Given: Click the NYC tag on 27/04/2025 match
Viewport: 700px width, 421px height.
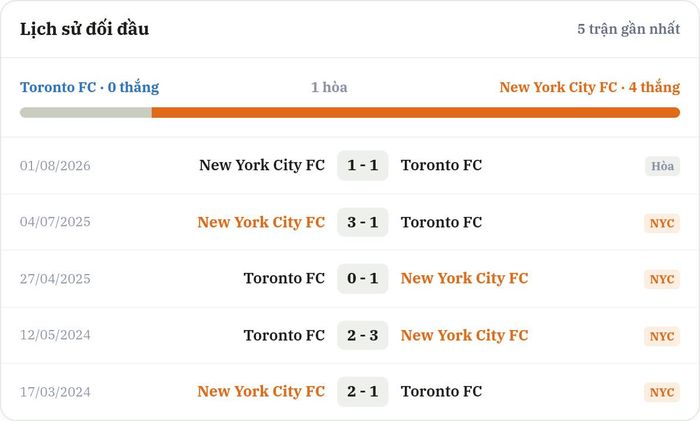Looking at the screenshot, I should coord(662,279).
